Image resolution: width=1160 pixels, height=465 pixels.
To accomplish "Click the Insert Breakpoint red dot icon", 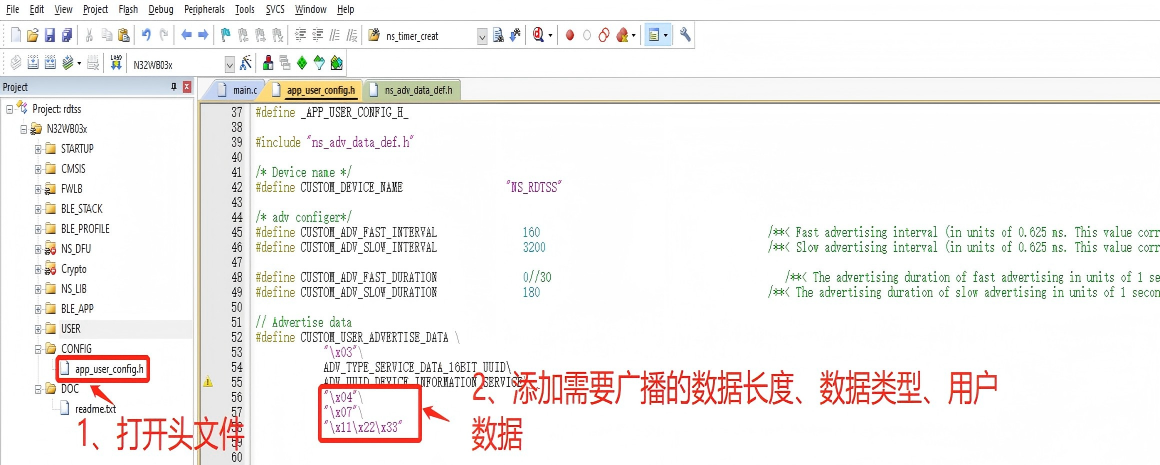I will point(570,35).
